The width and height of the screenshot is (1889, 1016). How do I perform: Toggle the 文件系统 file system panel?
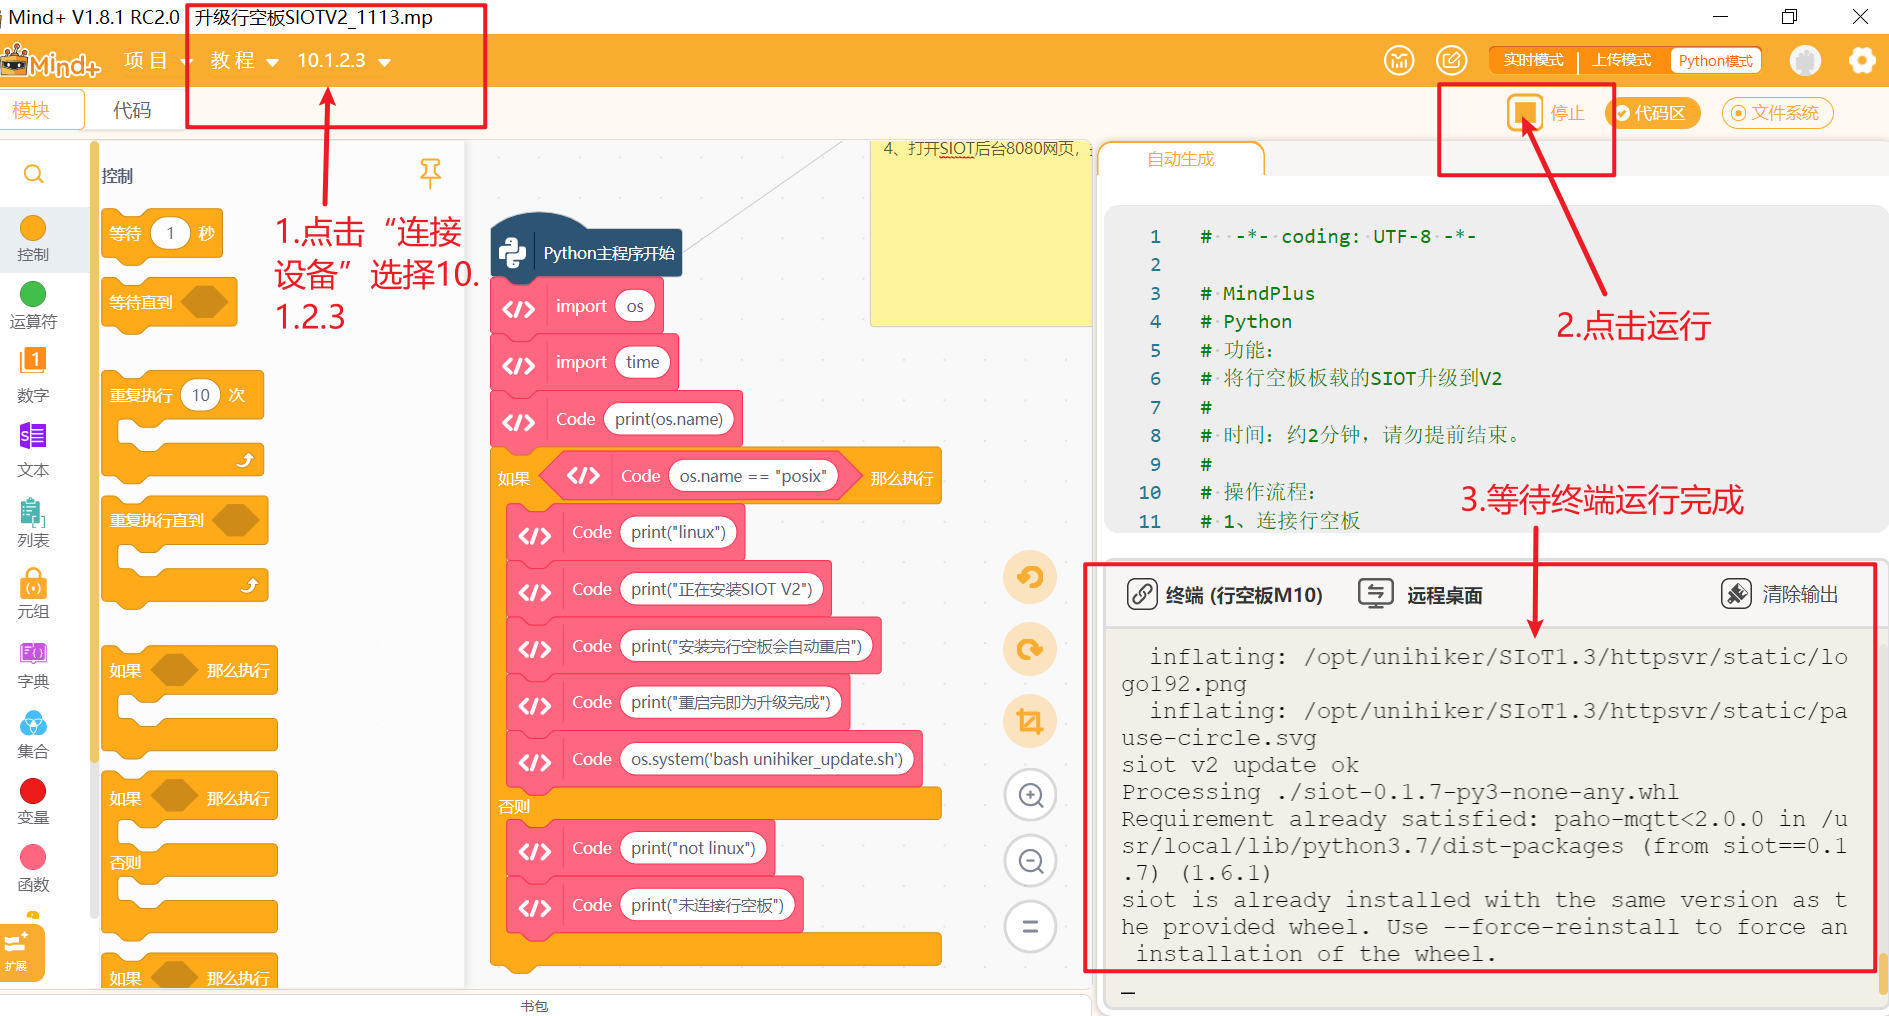tap(1777, 113)
